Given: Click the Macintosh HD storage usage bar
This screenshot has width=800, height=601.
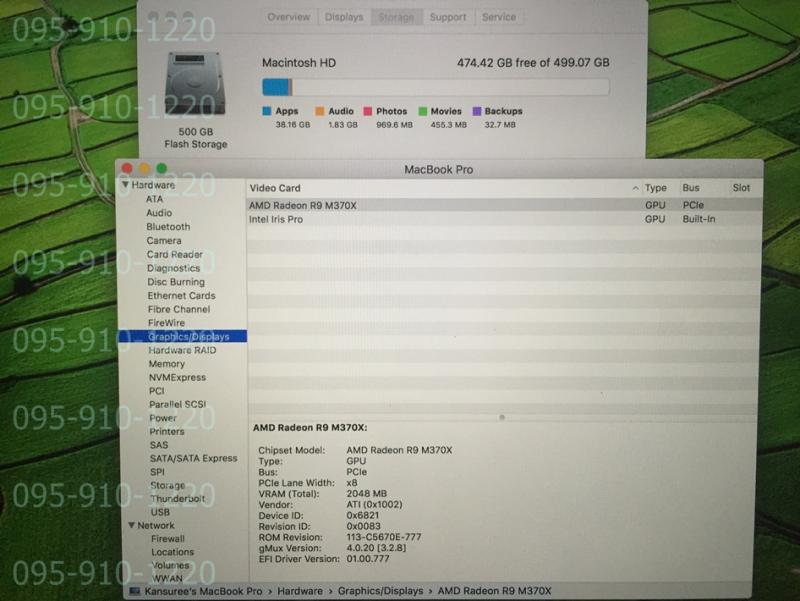Looking at the screenshot, I should [x=436, y=87].
